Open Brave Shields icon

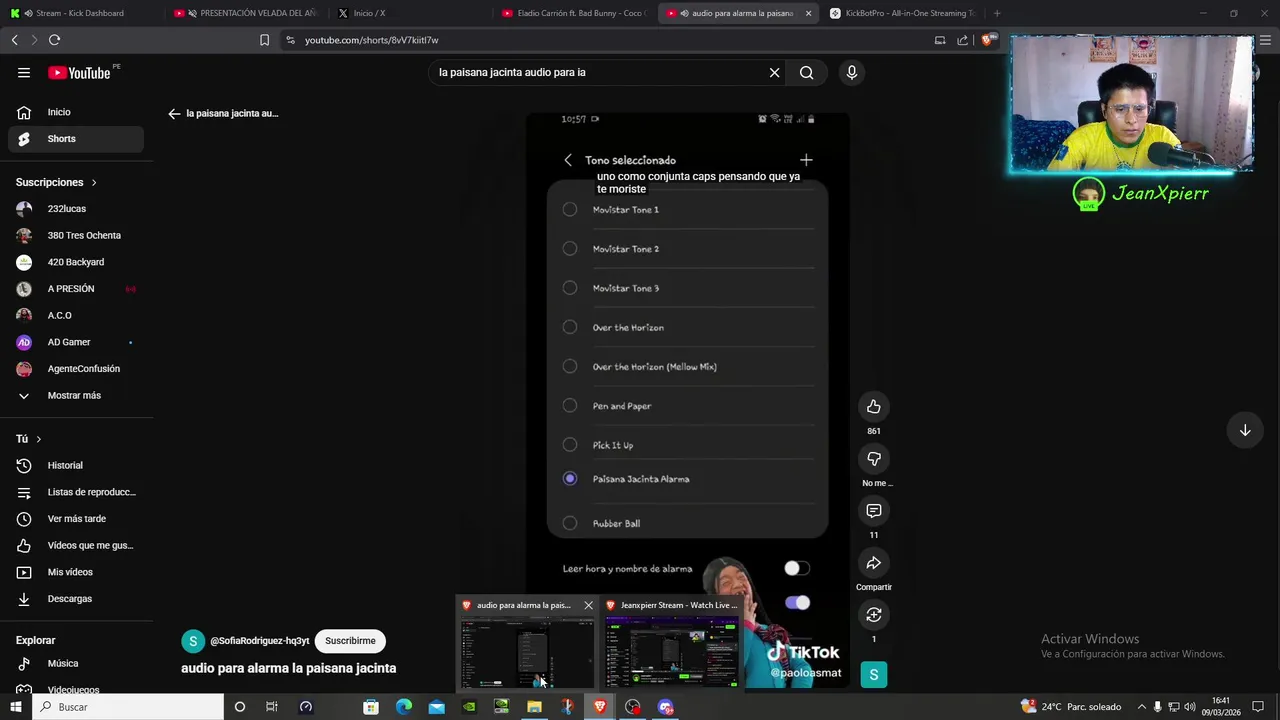point(988,40)
